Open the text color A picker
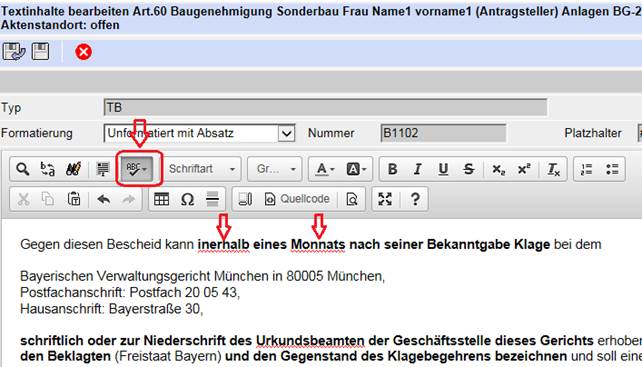Image resolution: width=642 pixels, height=367 pixels. tap(326, 169)
